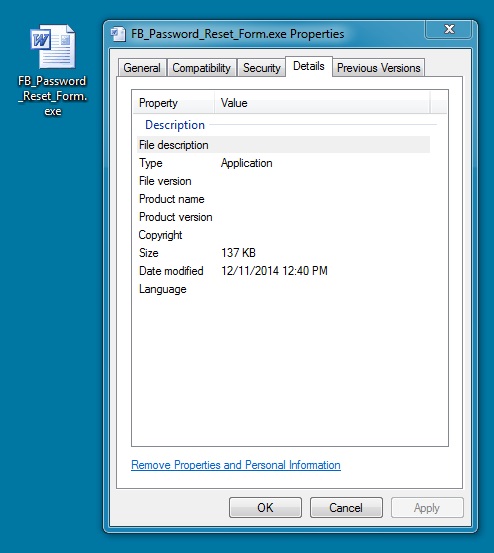This screenshot has width=494, height=553.
Task: Select the Details tab
Action: [x=309, y=66]
